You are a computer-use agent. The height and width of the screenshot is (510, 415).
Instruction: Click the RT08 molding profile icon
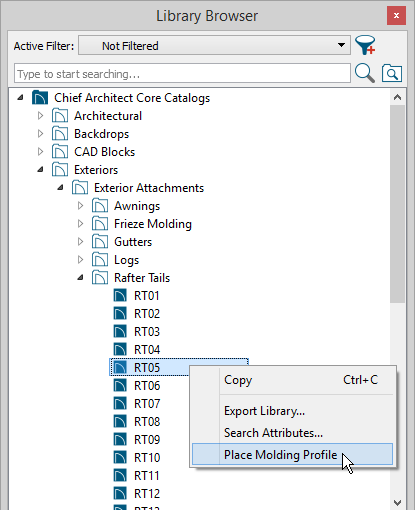point(120,422)
